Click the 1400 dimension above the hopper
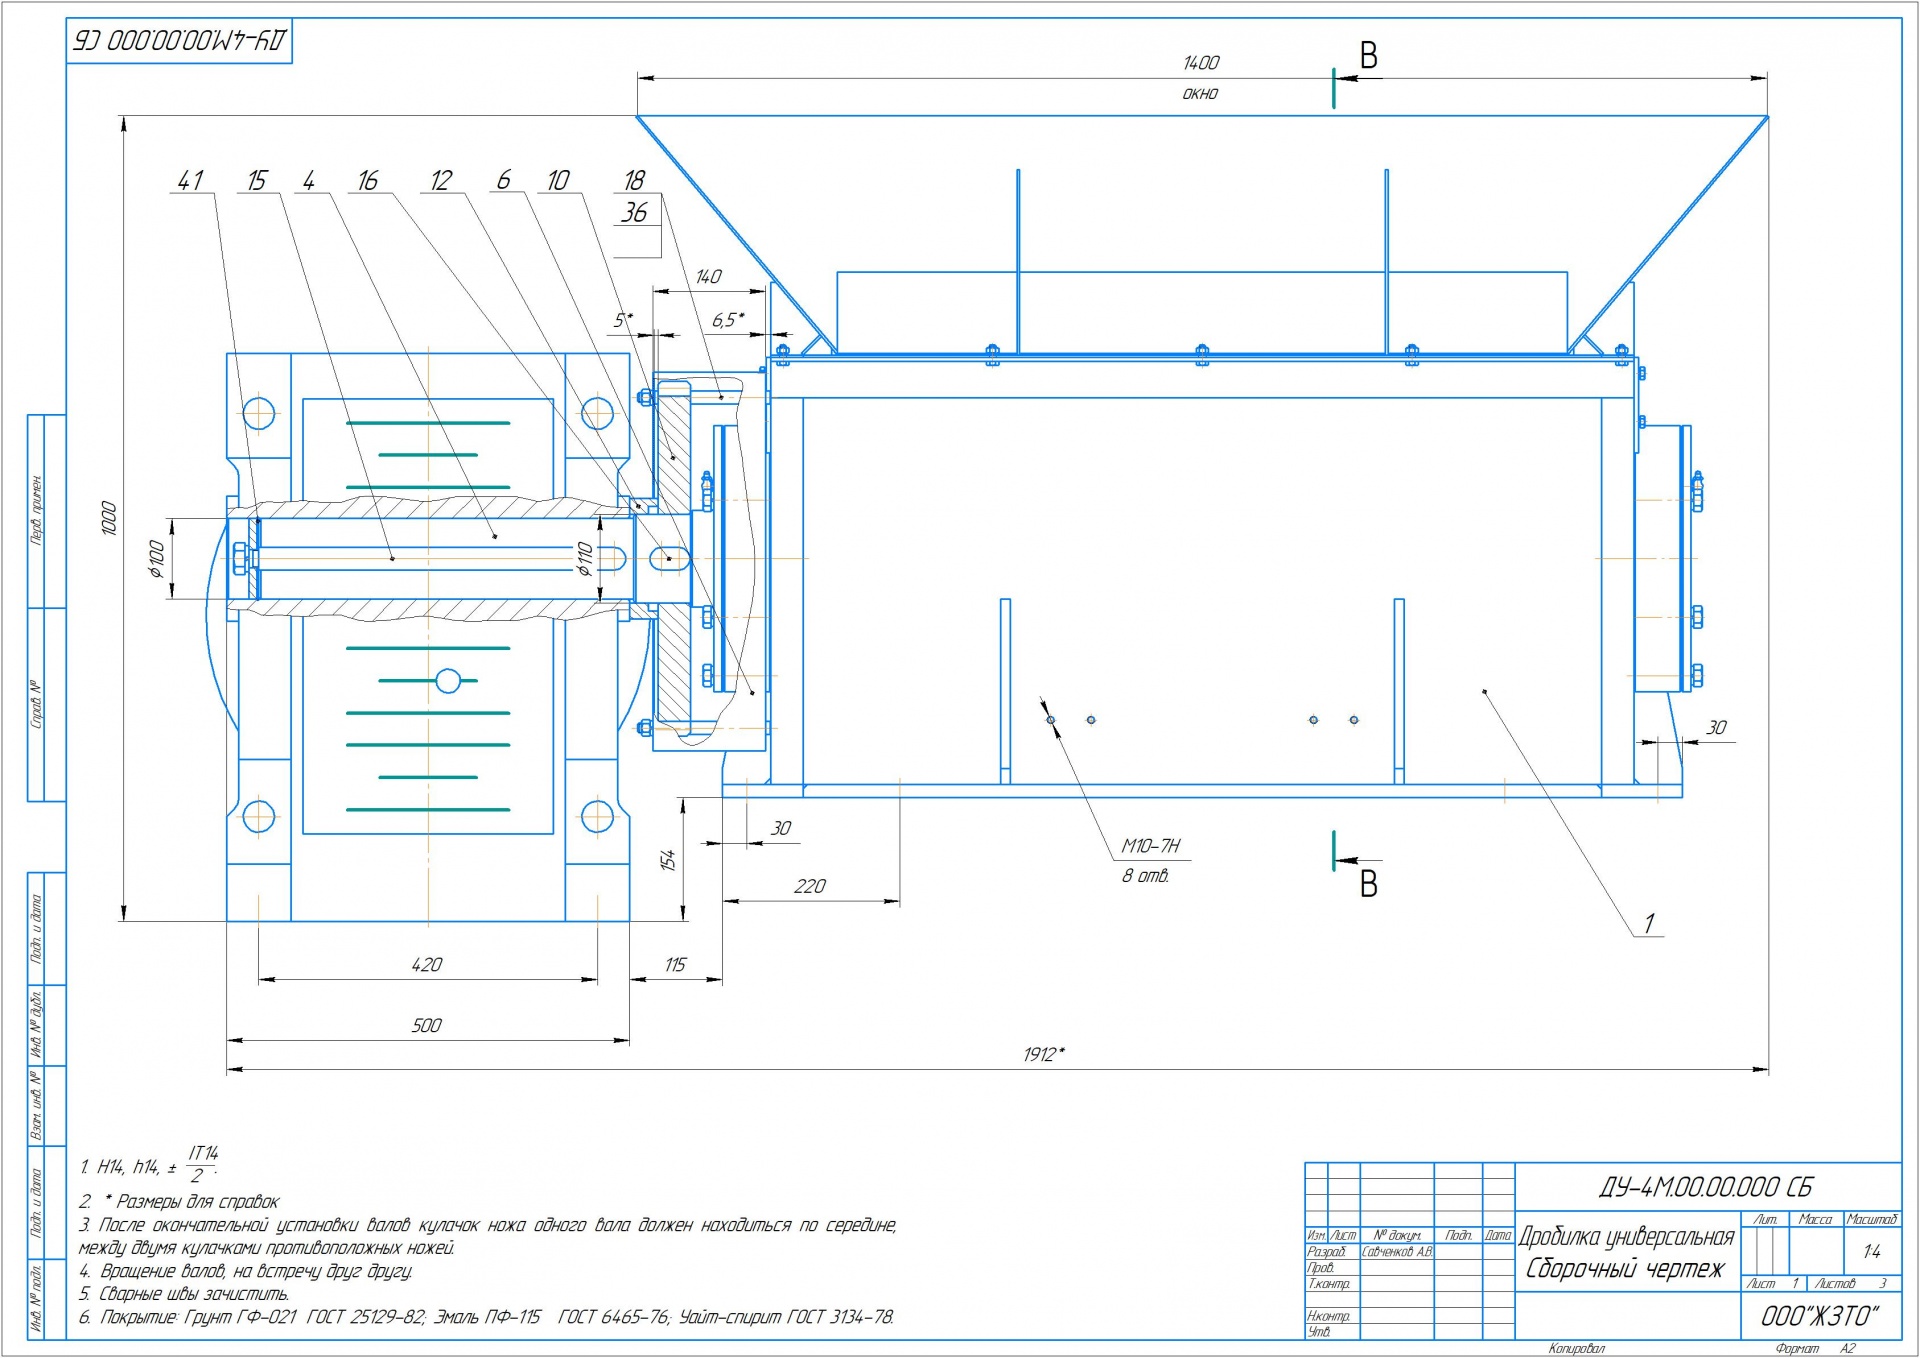Viewport: 1920px width, 1358px height. (x=1201, y=63)
